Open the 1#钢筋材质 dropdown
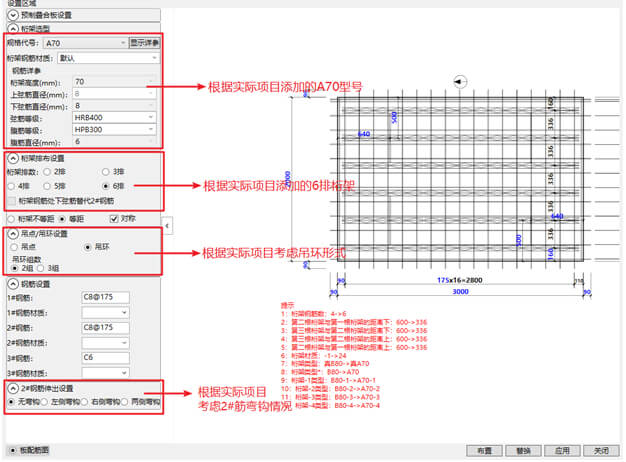The width and height of the screenshot is (626, 462). click(105, 312)
